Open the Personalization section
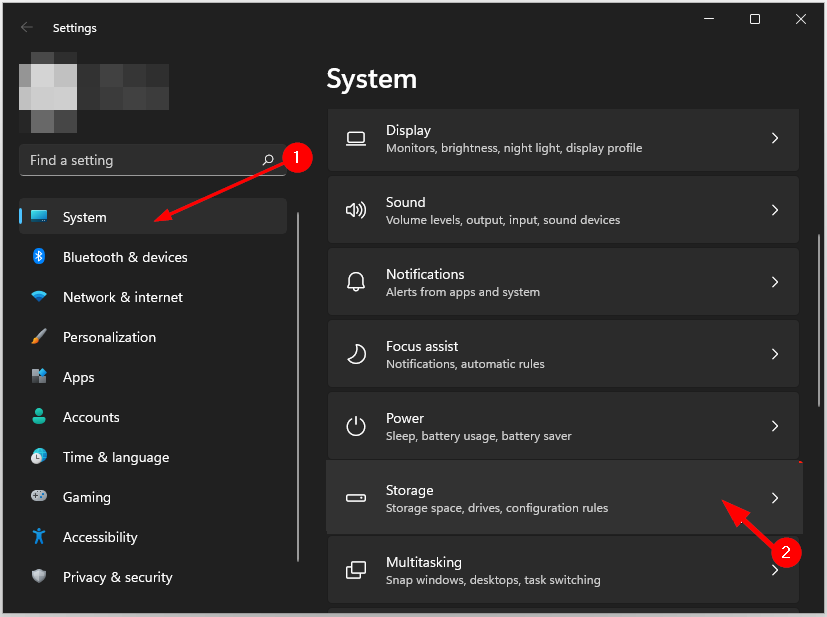 (110, 337)
